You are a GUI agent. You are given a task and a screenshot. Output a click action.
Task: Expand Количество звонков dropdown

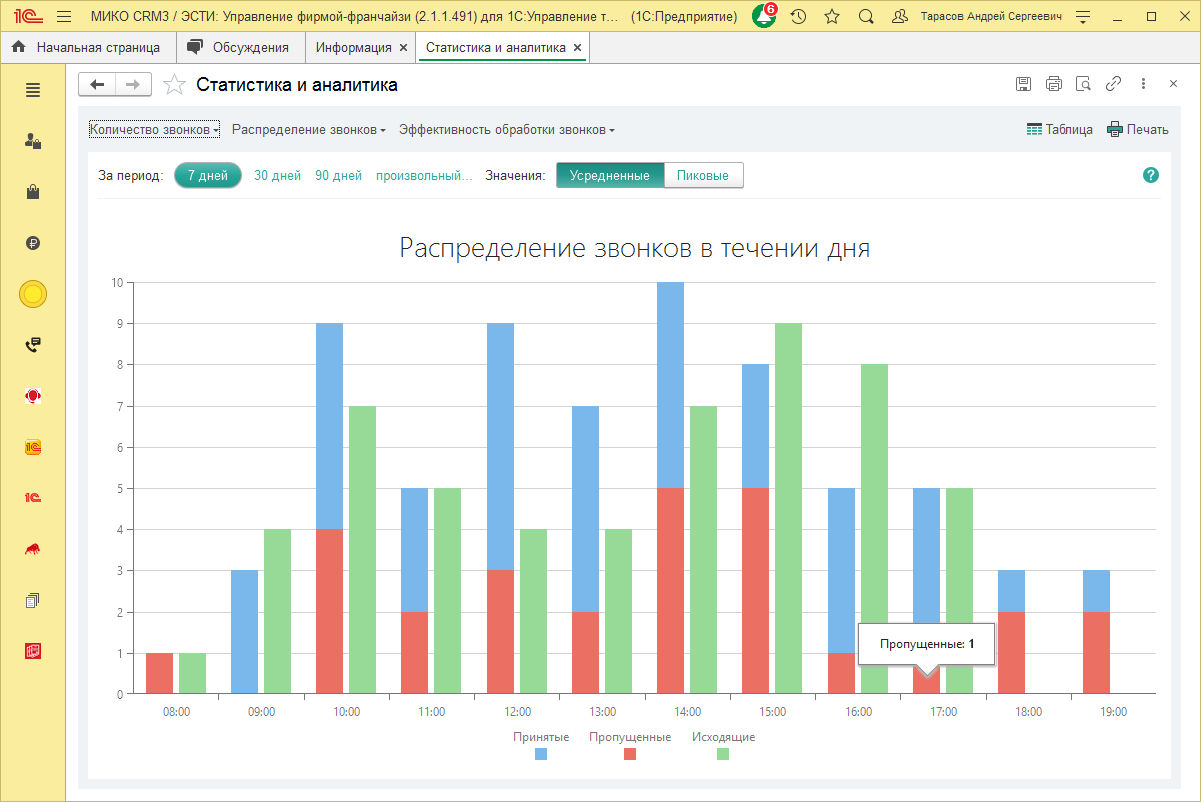click(154, 130)
